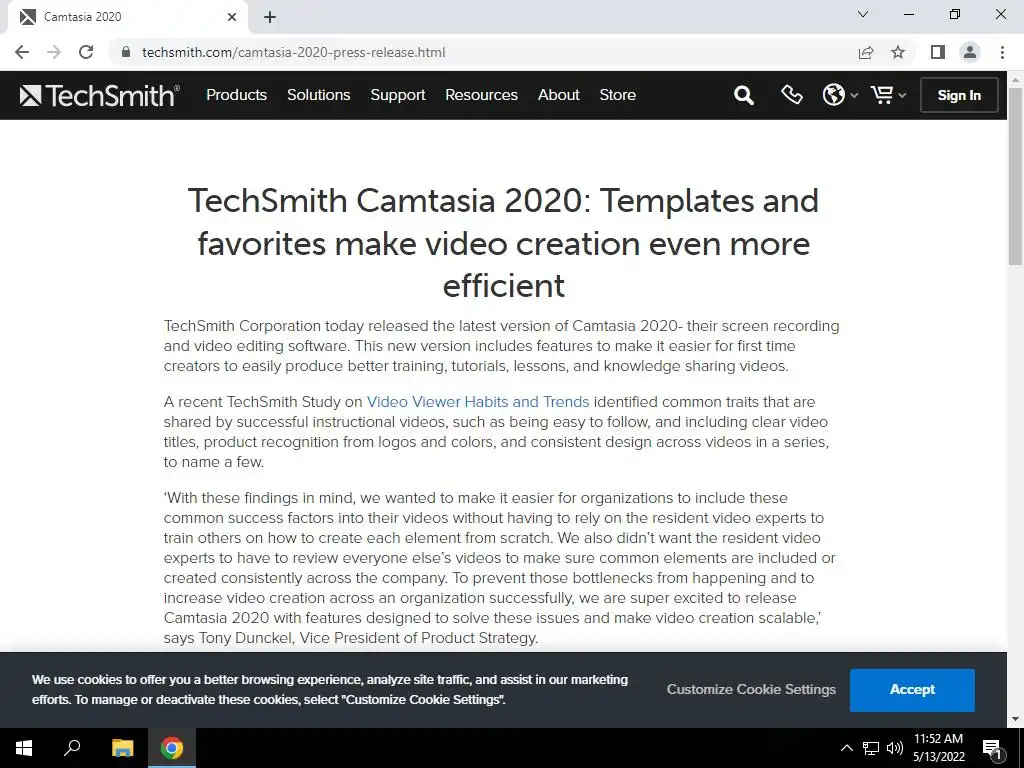Open the Products menu
This screenshot has height=768, width=1024.
[236, 95]
